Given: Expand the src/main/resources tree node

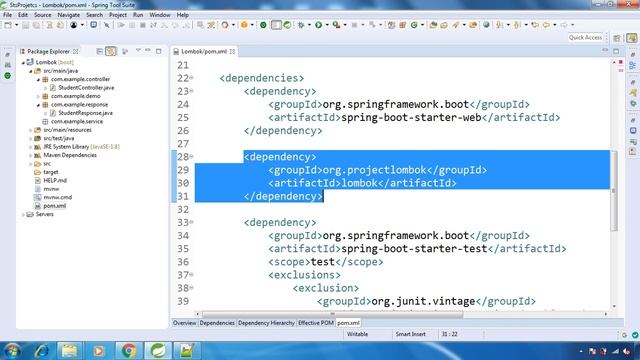Looking at the screenshot, I should pos(31,130).
